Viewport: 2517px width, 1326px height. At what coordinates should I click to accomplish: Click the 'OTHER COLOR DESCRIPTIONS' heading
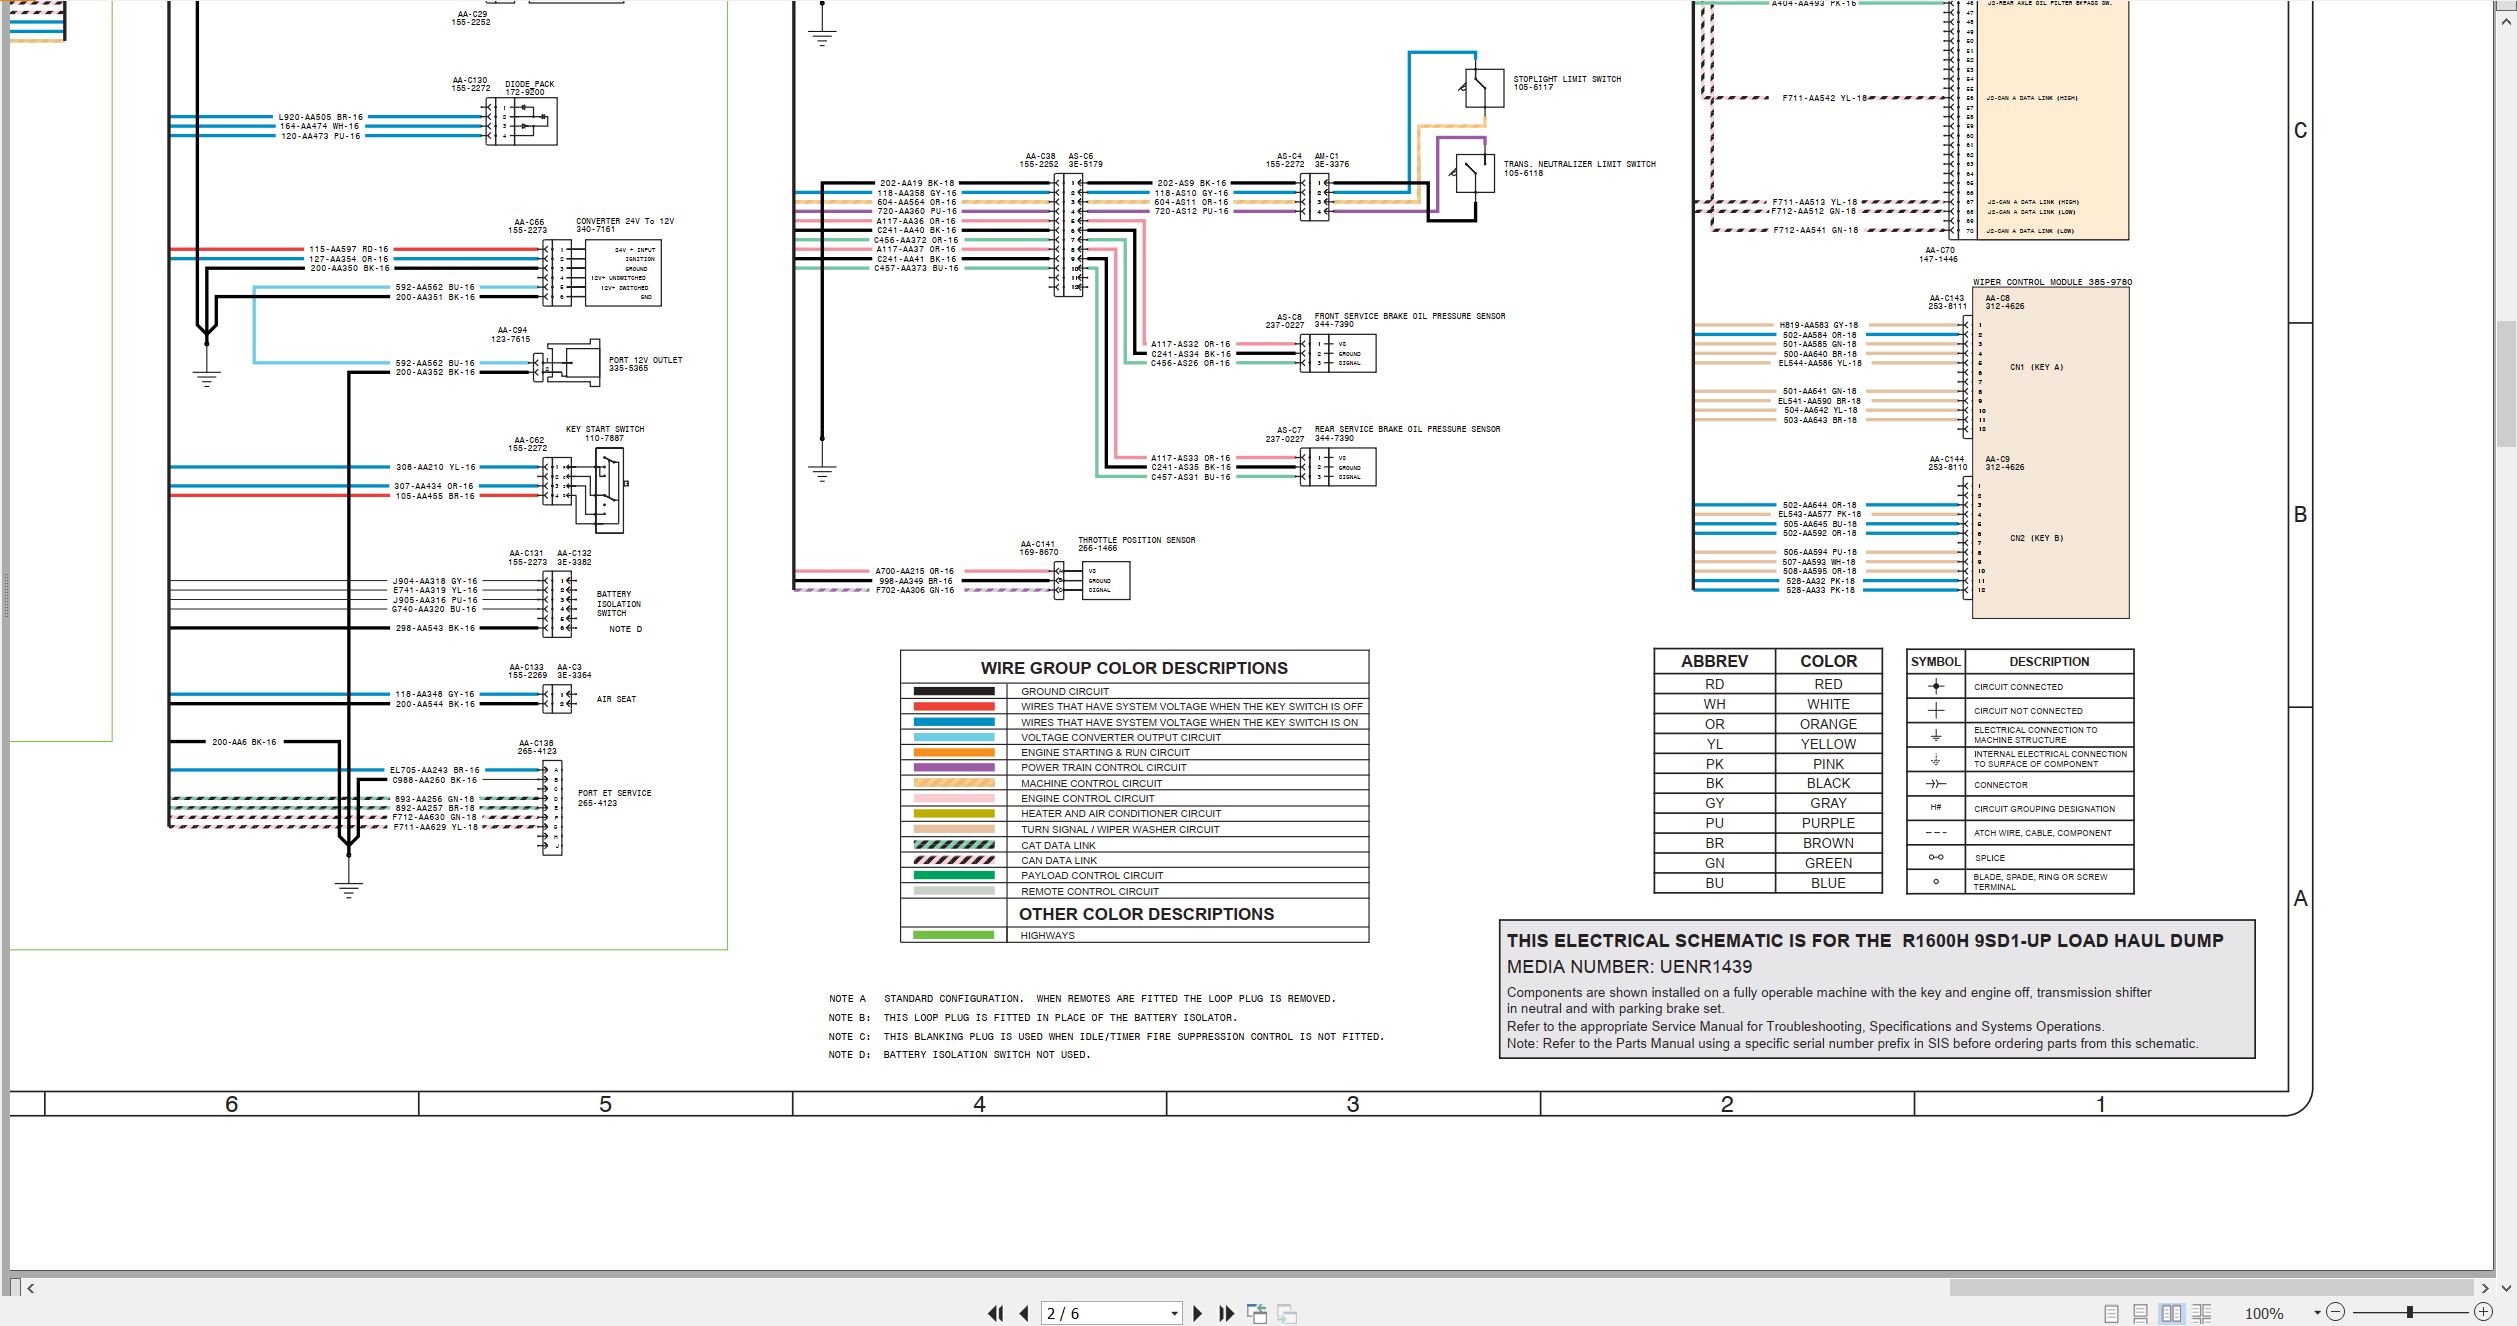1146,914
